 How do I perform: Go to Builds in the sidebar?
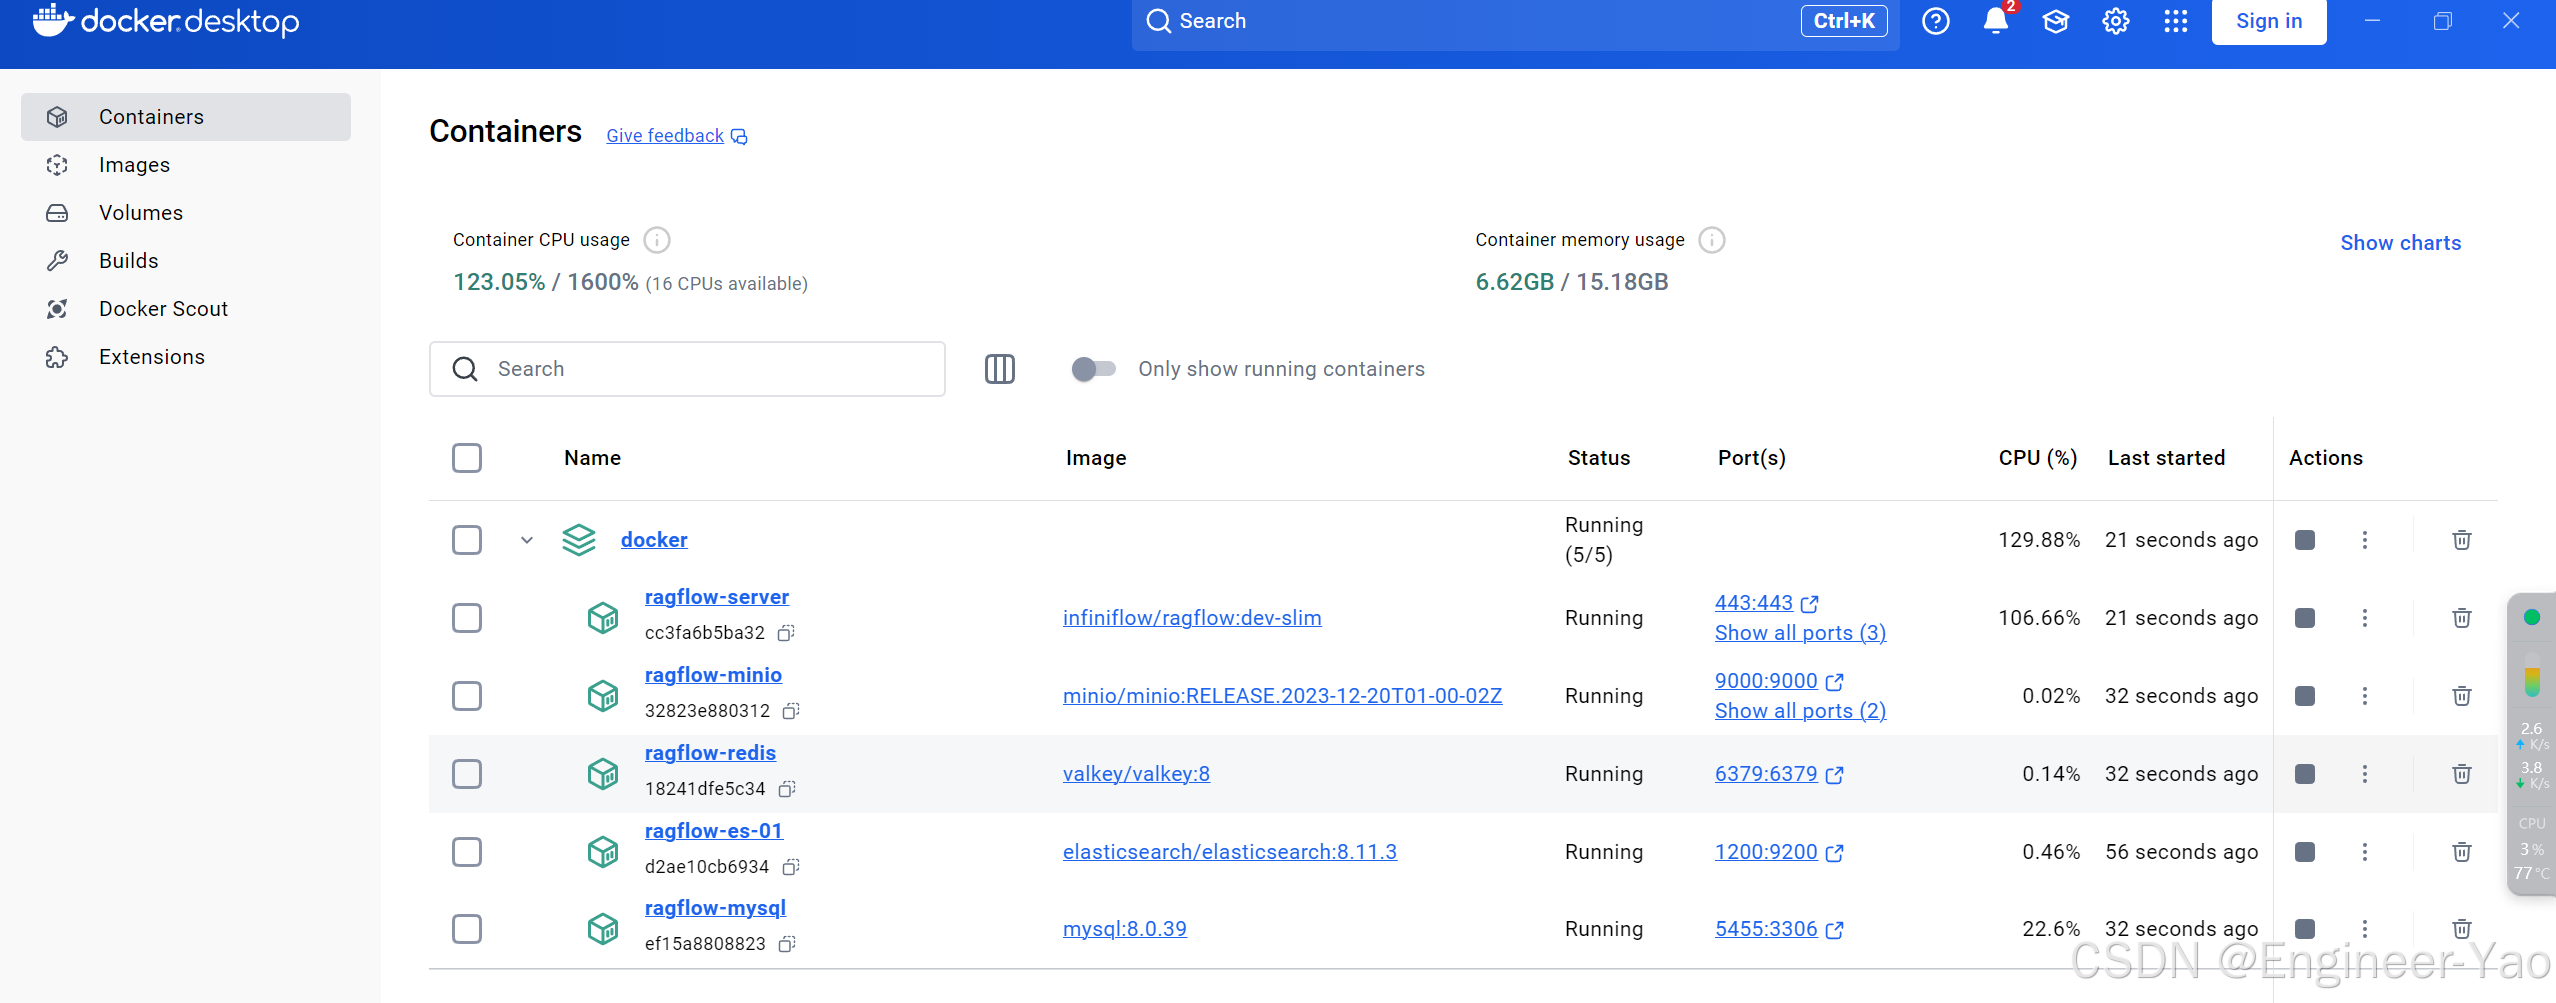pos(186,261)
